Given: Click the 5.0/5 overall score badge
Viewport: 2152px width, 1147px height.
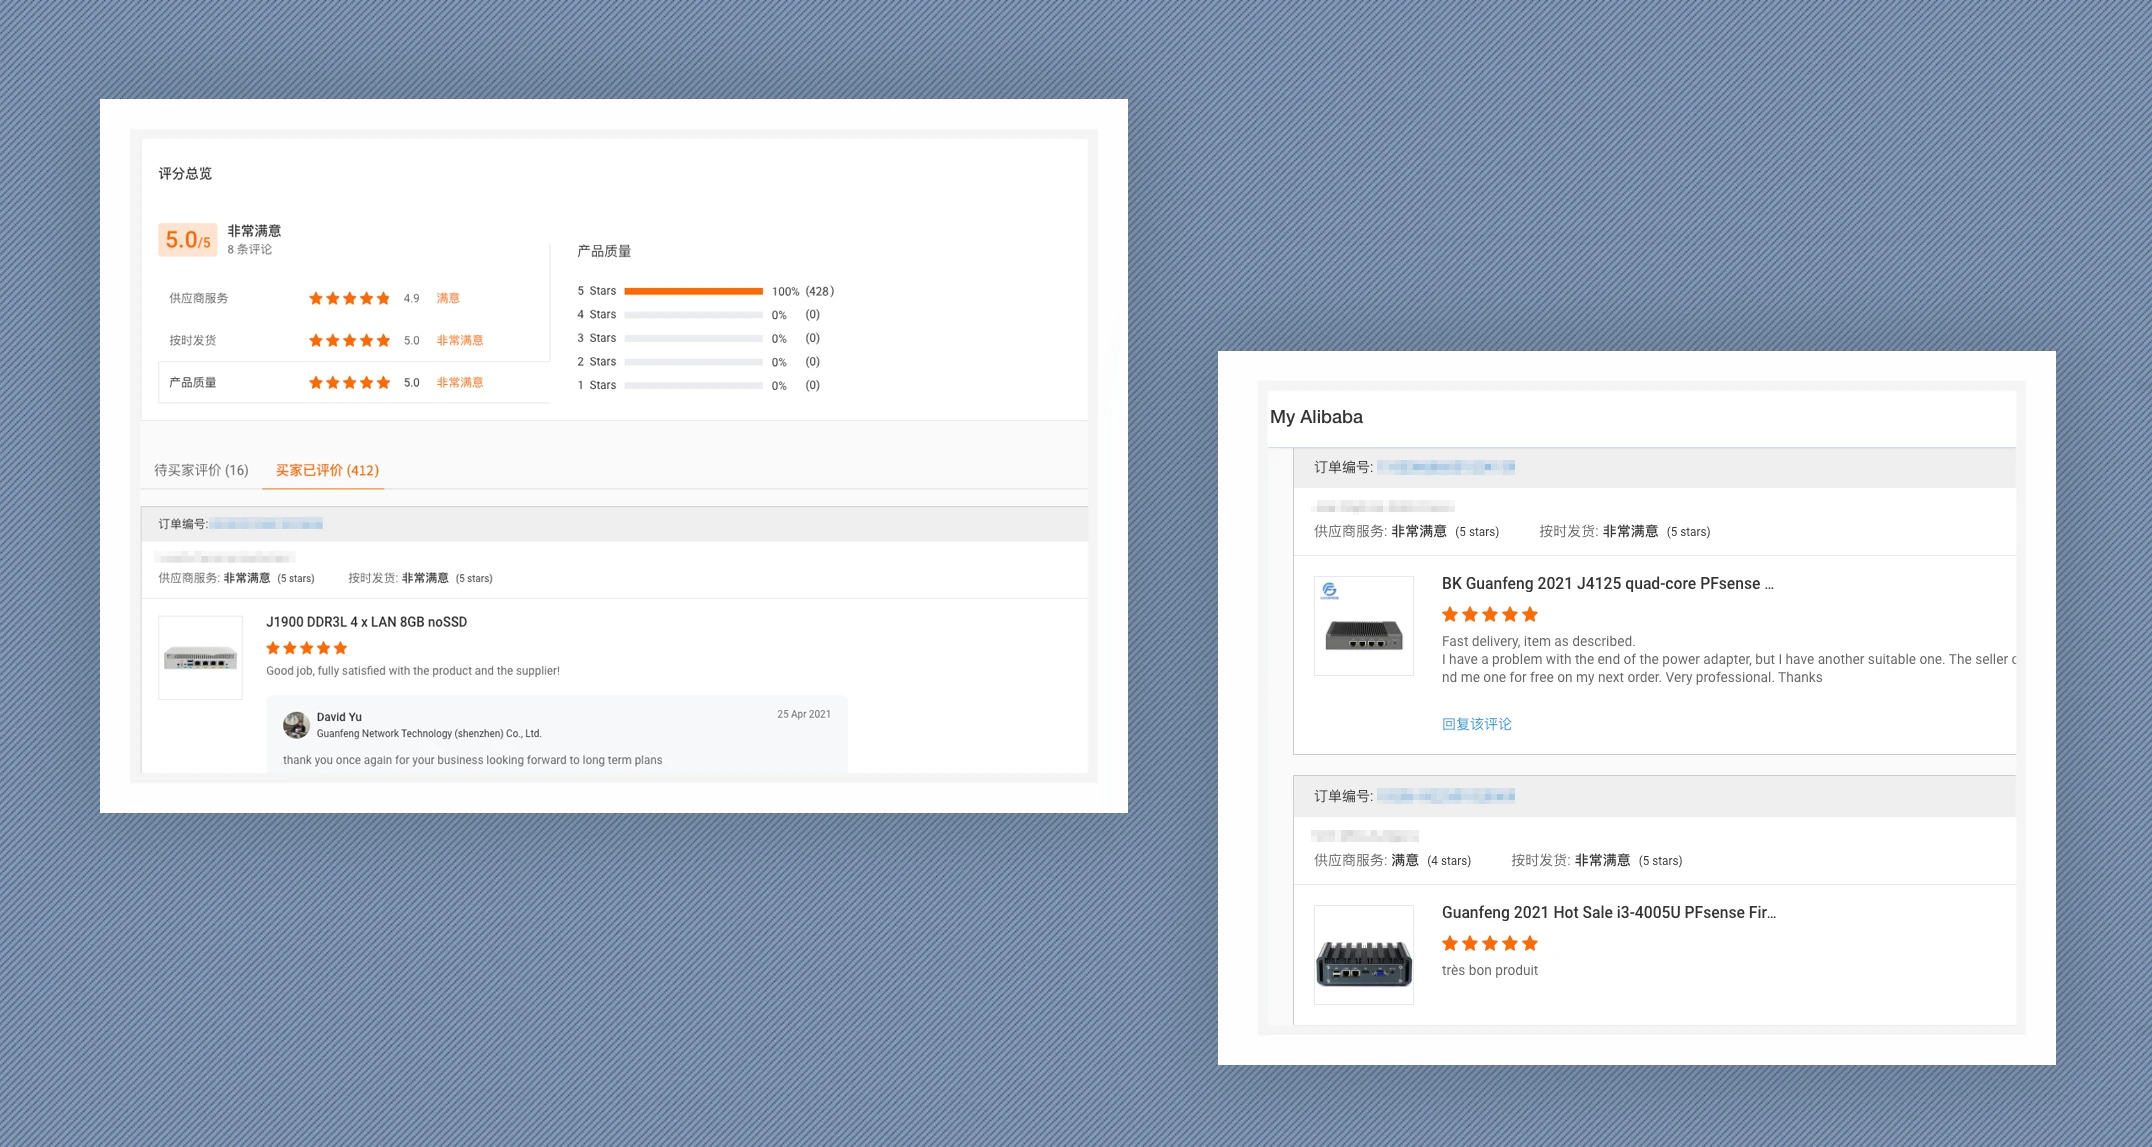Looking at the screenshot, I should tap(187, 240).
